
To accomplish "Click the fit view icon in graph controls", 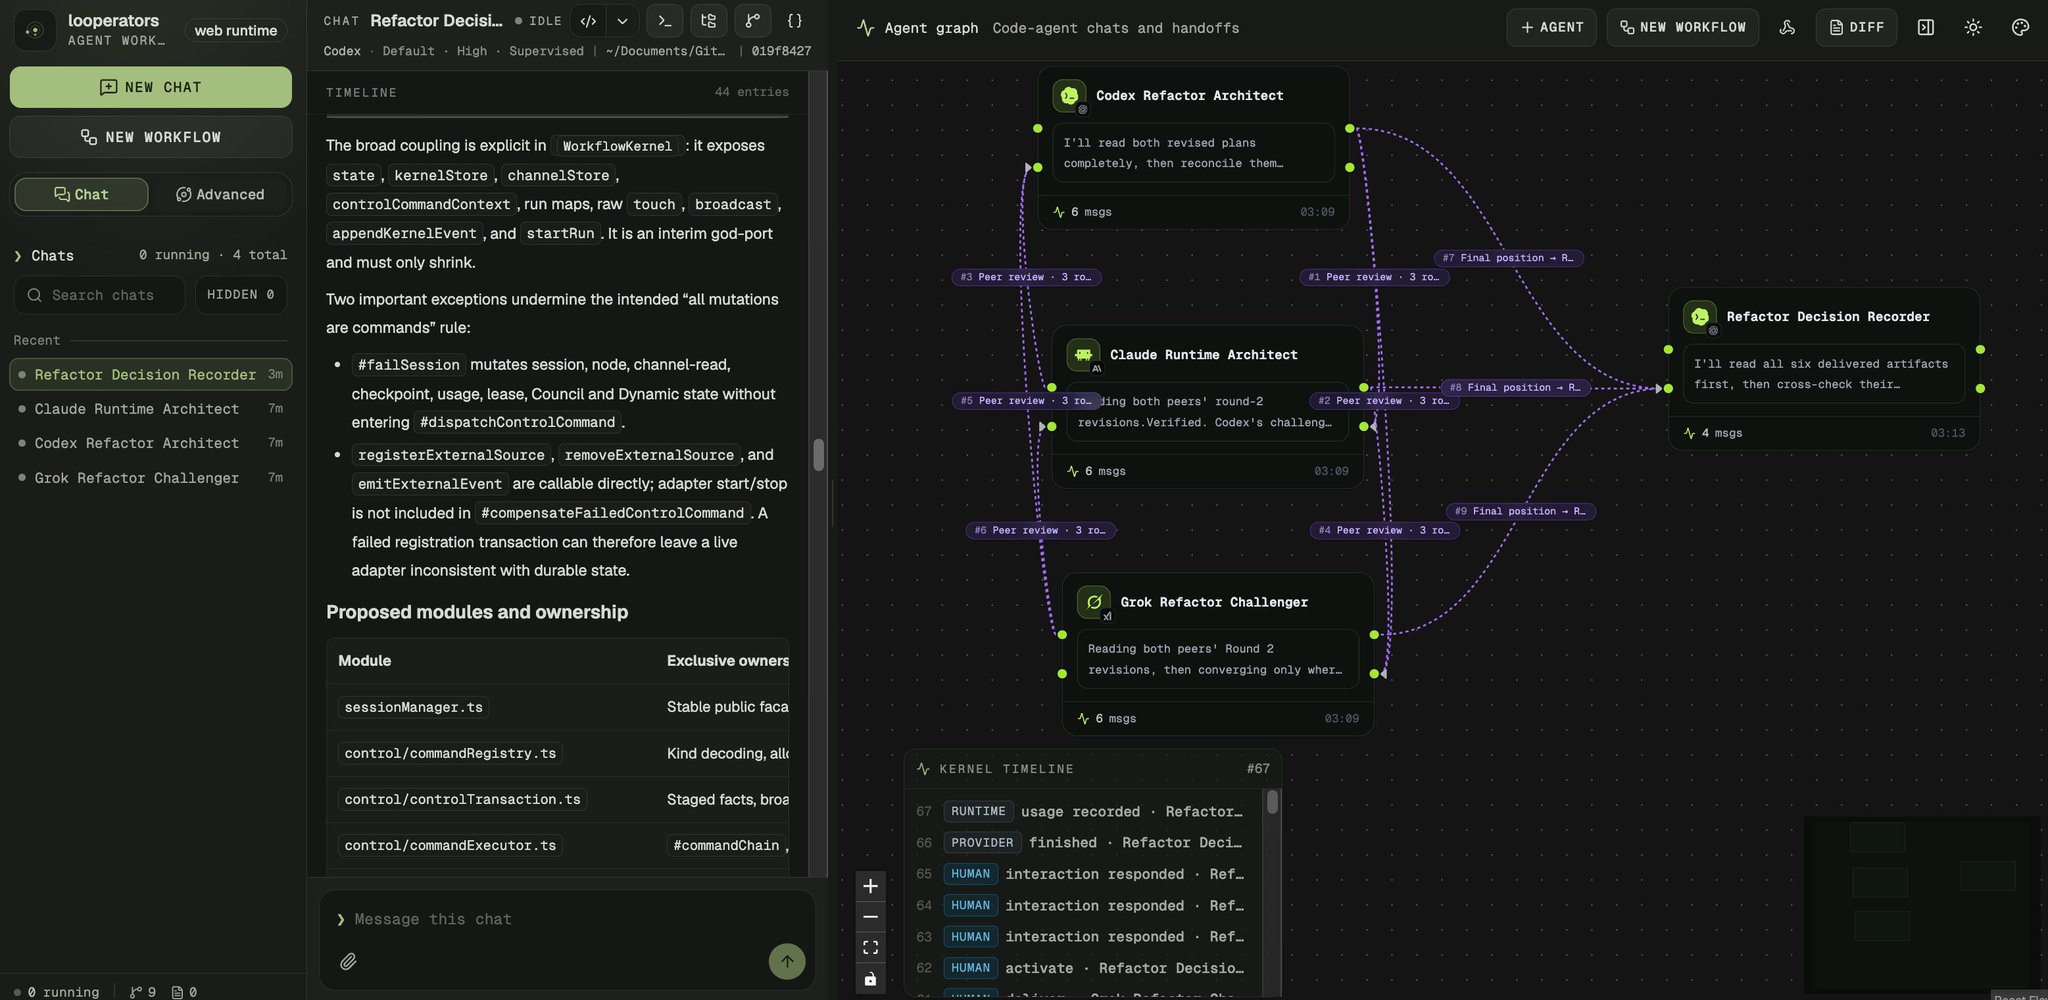I will (x=870, y=948).
